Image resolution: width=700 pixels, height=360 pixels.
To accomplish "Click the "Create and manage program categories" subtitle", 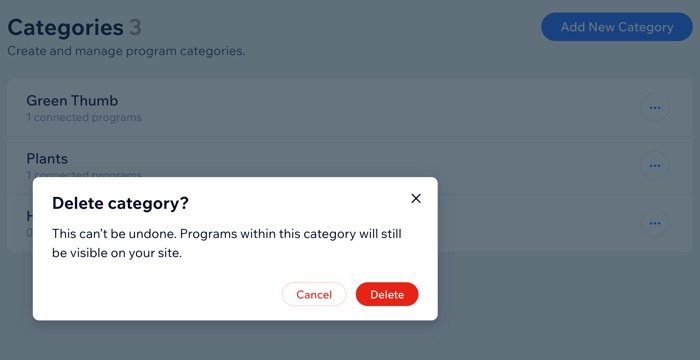I will click(126, 51).
